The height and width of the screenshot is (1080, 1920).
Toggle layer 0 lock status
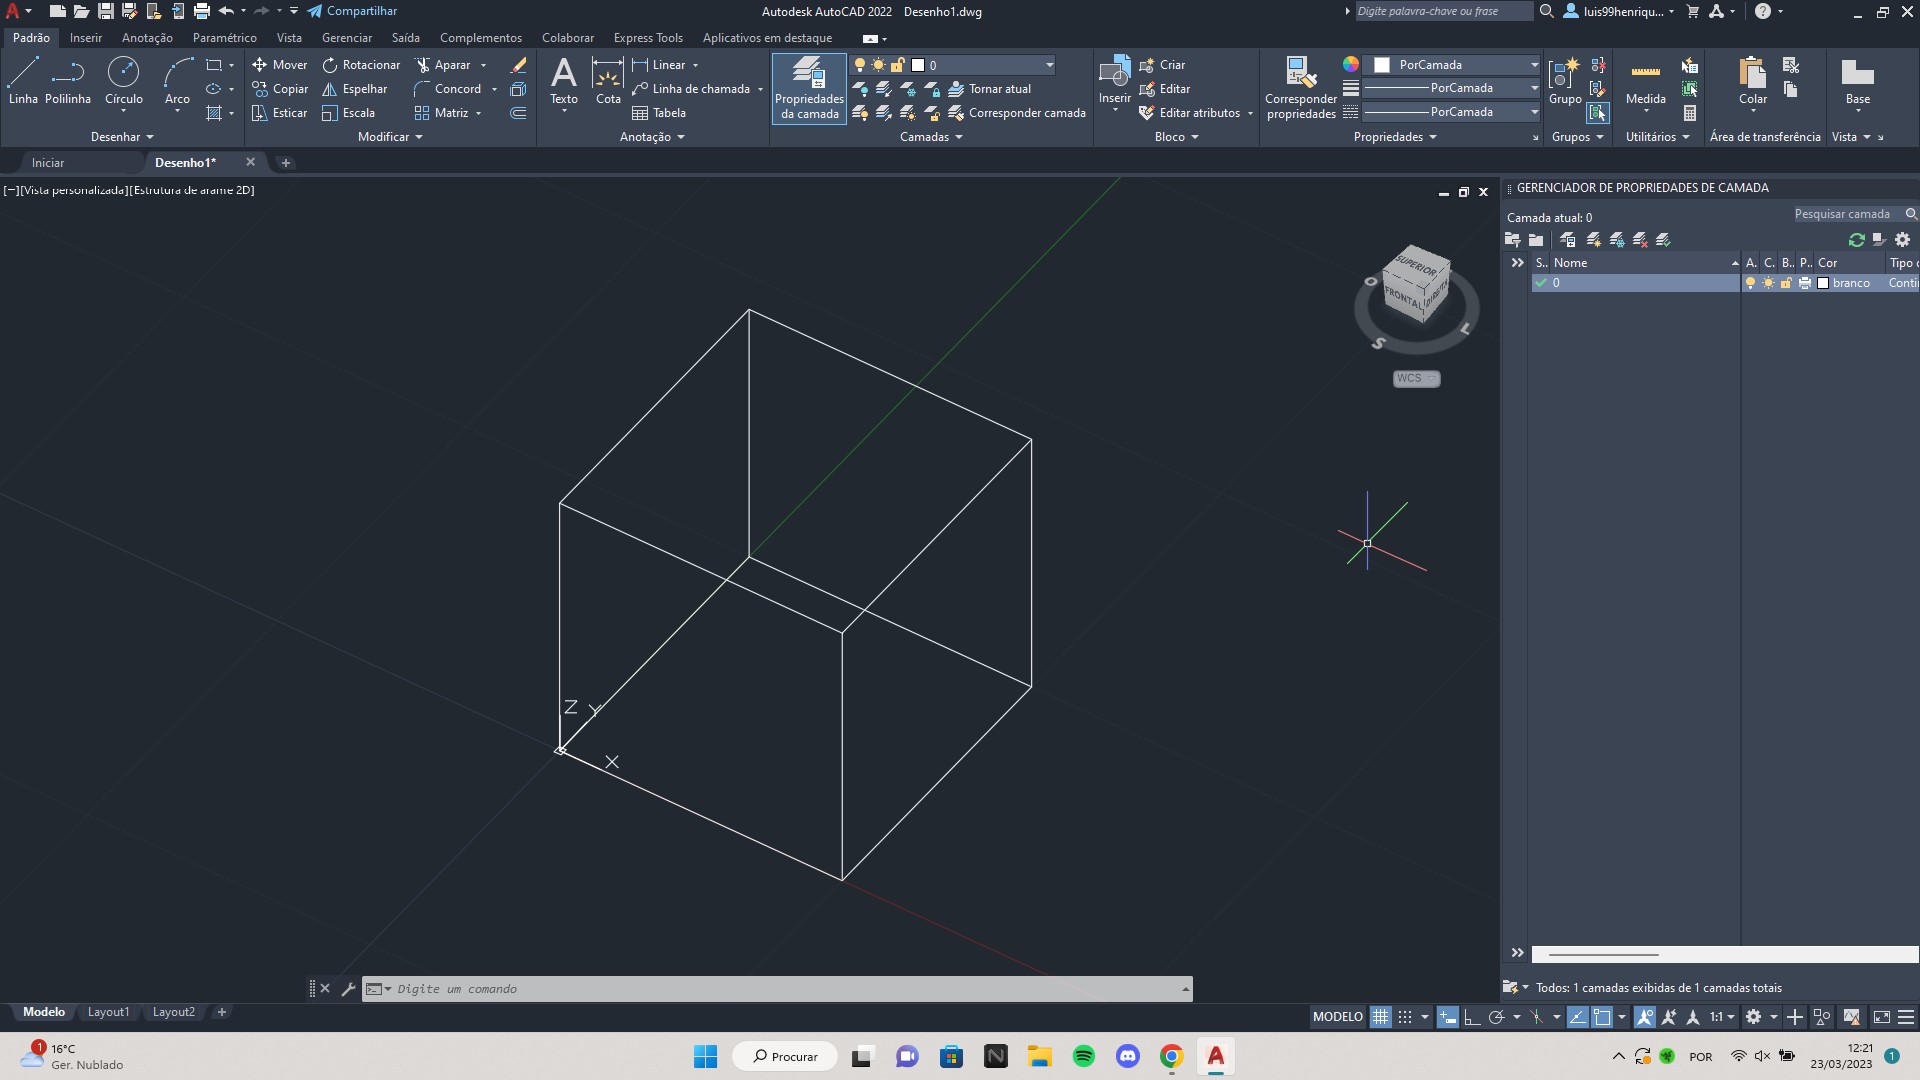pos(1788,282)
